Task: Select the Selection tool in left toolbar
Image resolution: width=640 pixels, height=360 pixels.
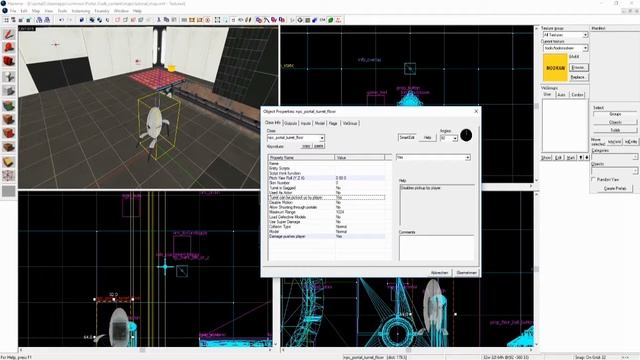Action: point(9,34)
